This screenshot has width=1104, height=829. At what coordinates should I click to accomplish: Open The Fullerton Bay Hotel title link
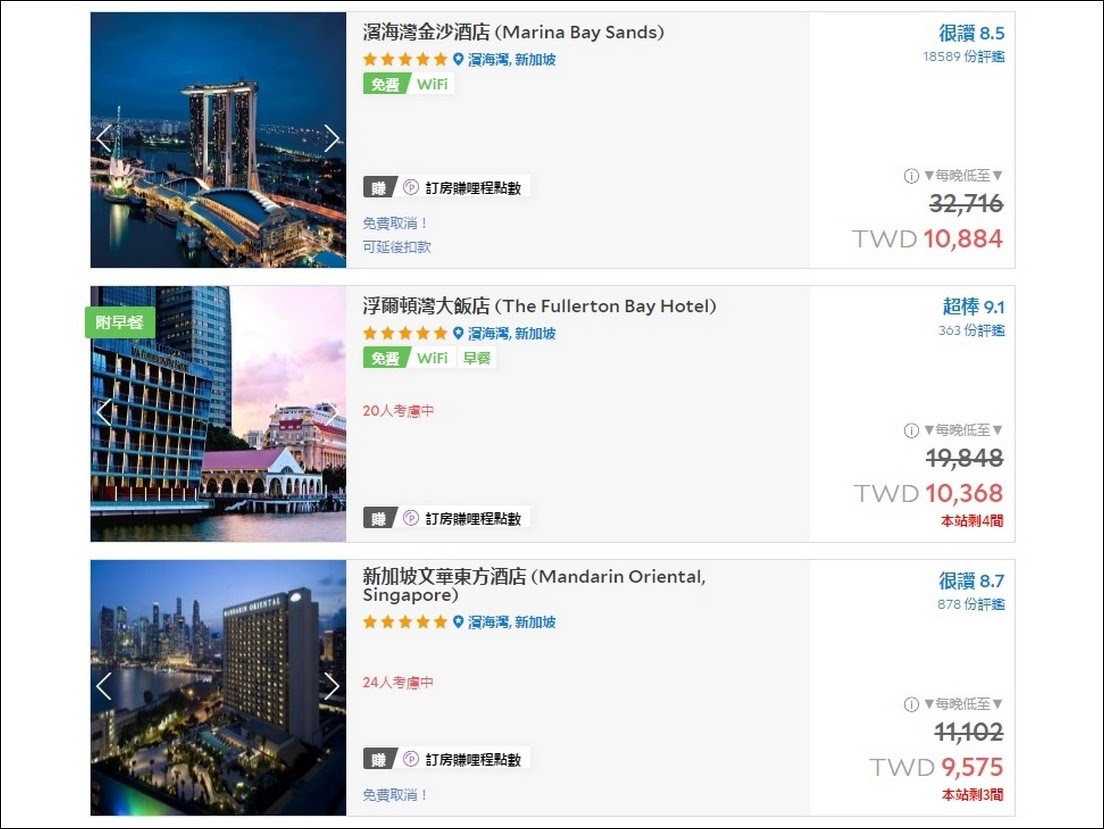tap(539, 306)
